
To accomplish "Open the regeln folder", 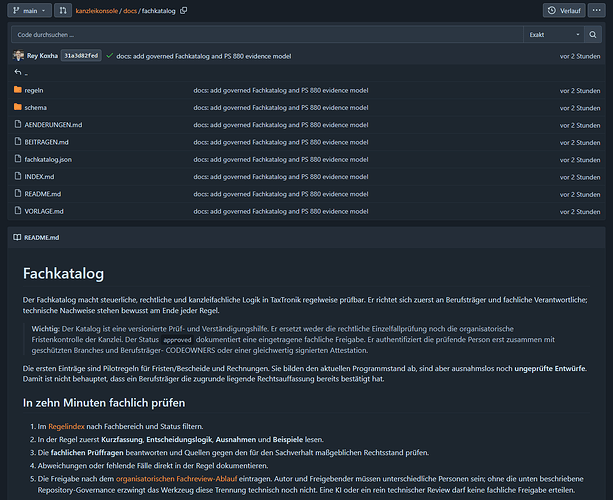I will pos(34,90).
